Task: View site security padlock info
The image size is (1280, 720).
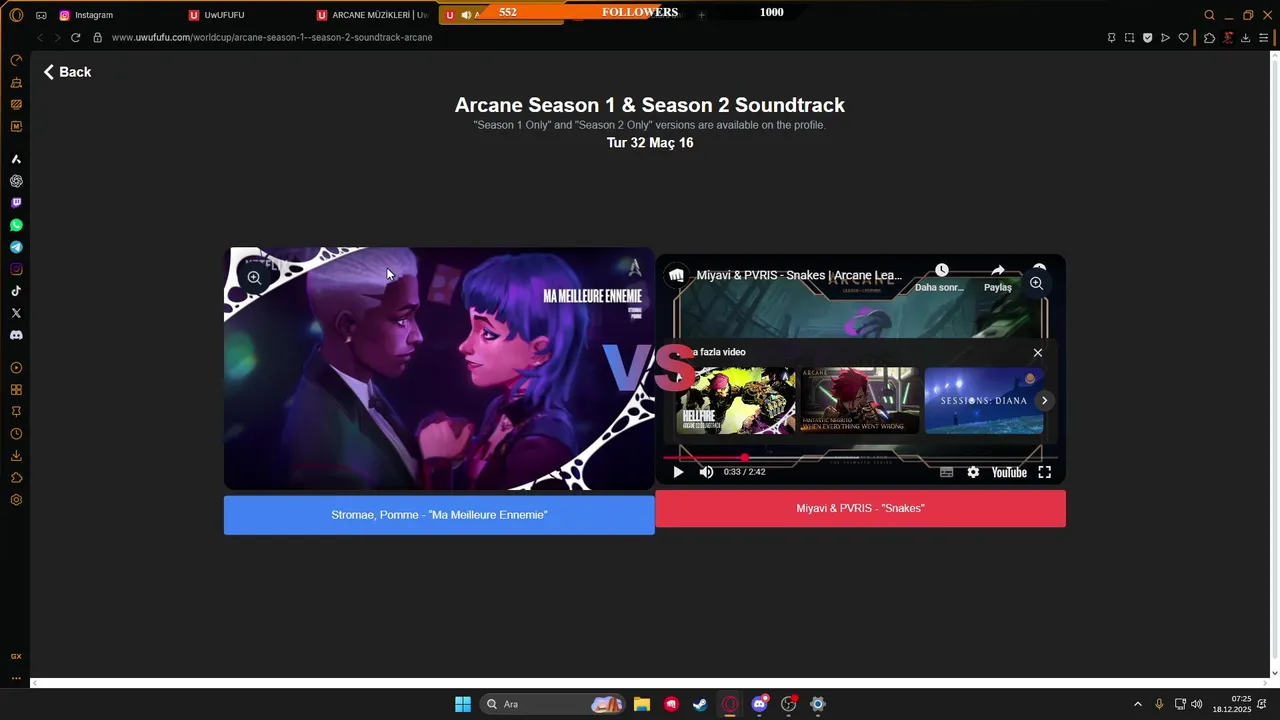Action: (x=97, y=37)
